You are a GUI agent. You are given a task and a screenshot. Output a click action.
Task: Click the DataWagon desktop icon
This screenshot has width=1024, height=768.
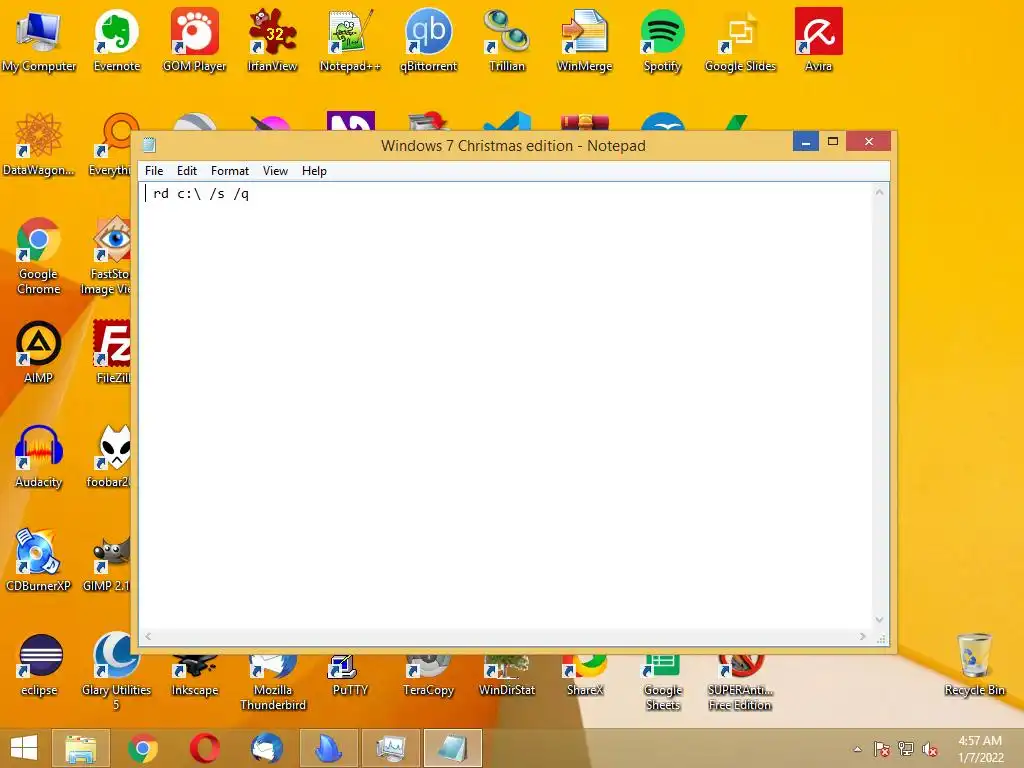tap(39, 144)
